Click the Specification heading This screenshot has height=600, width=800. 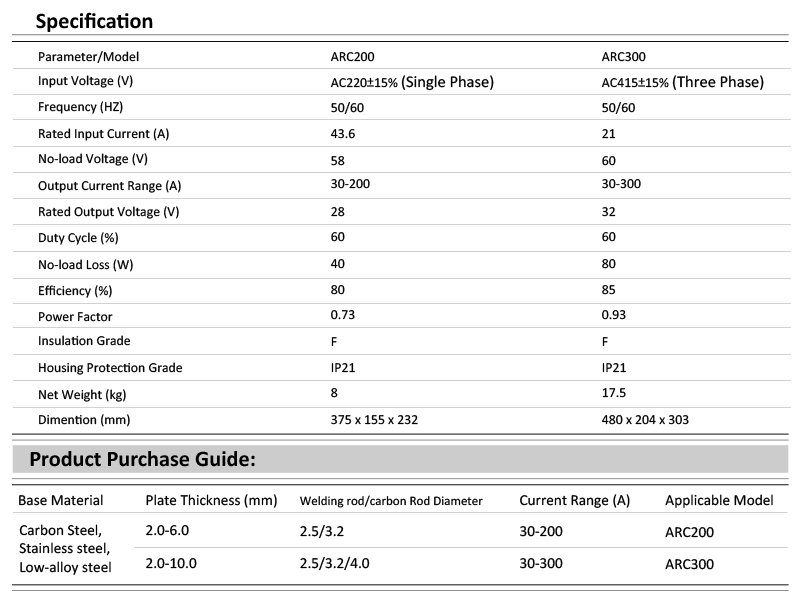[94, 21]
